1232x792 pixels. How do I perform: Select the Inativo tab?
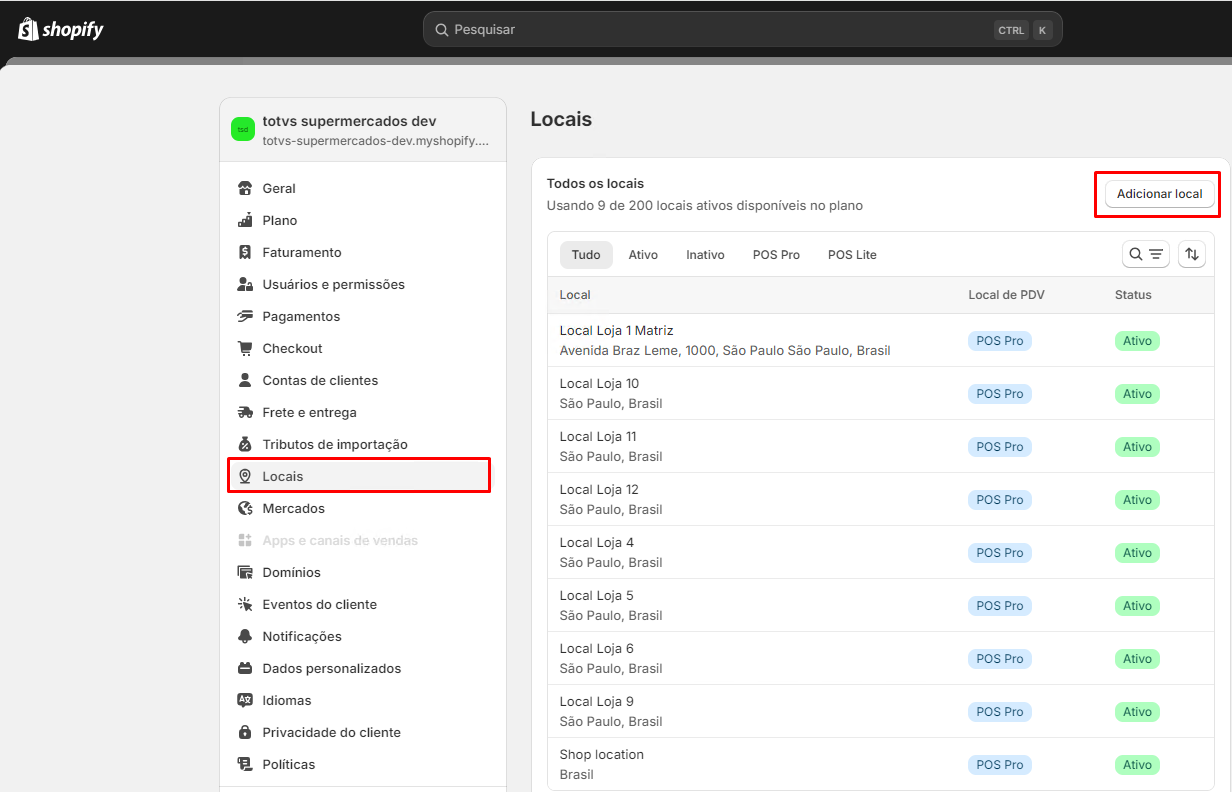(x=705, y=255)
